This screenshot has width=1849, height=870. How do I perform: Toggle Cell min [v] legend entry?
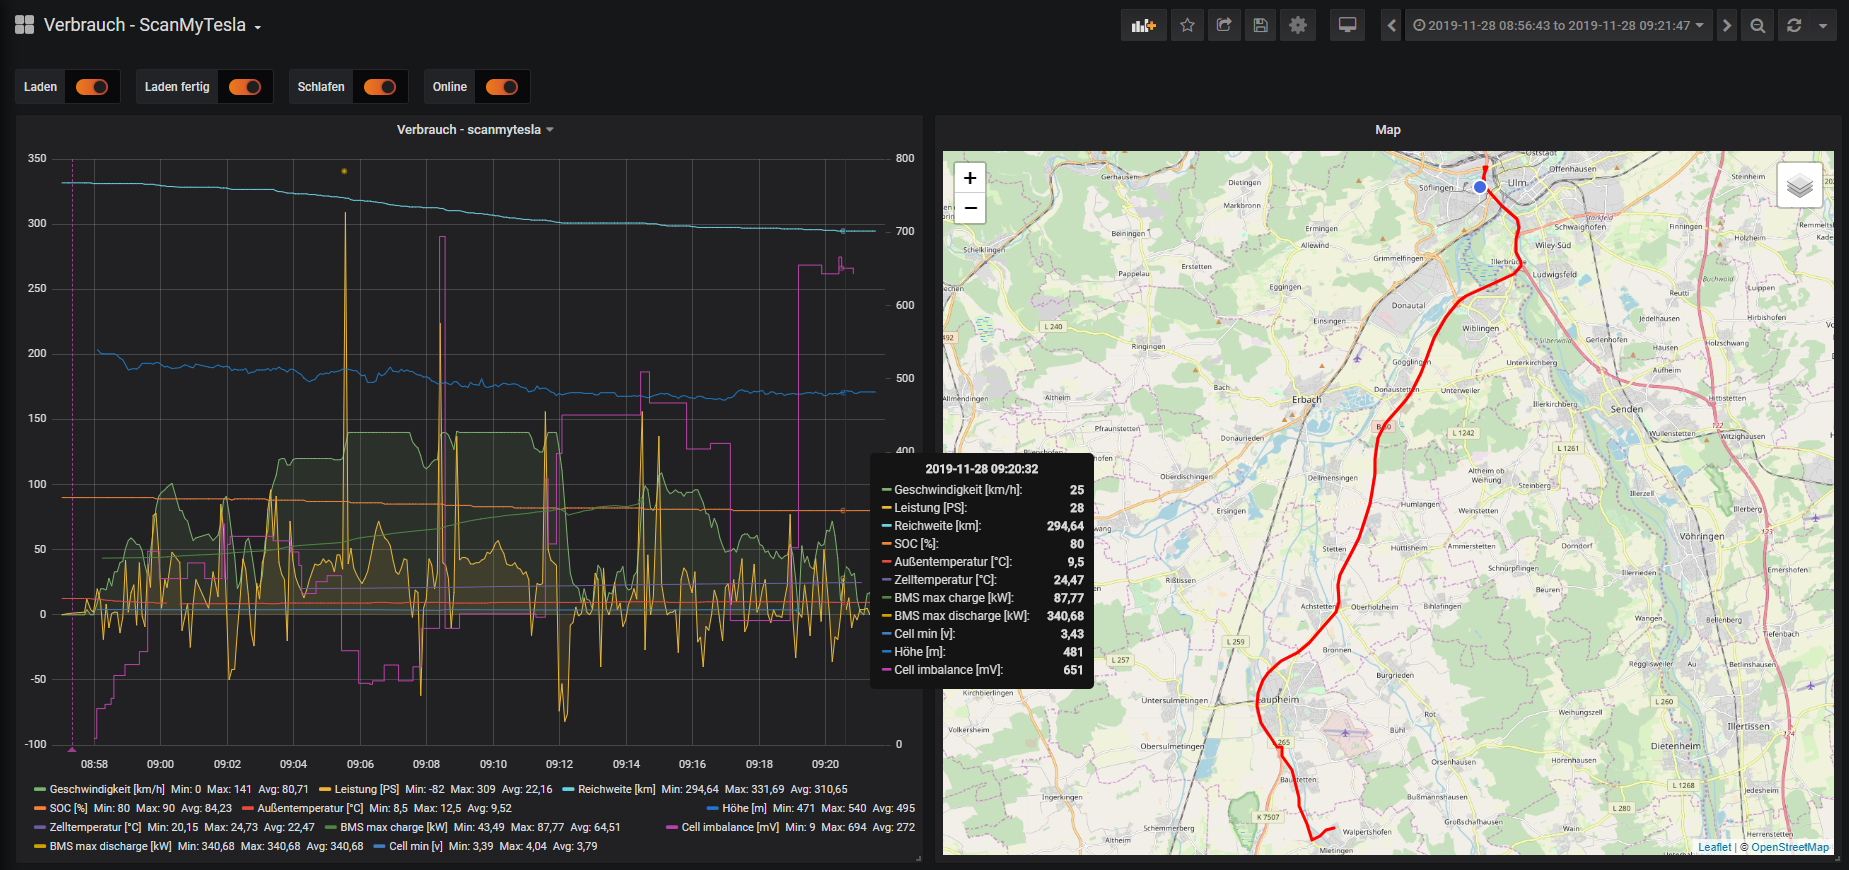(415, 846)
